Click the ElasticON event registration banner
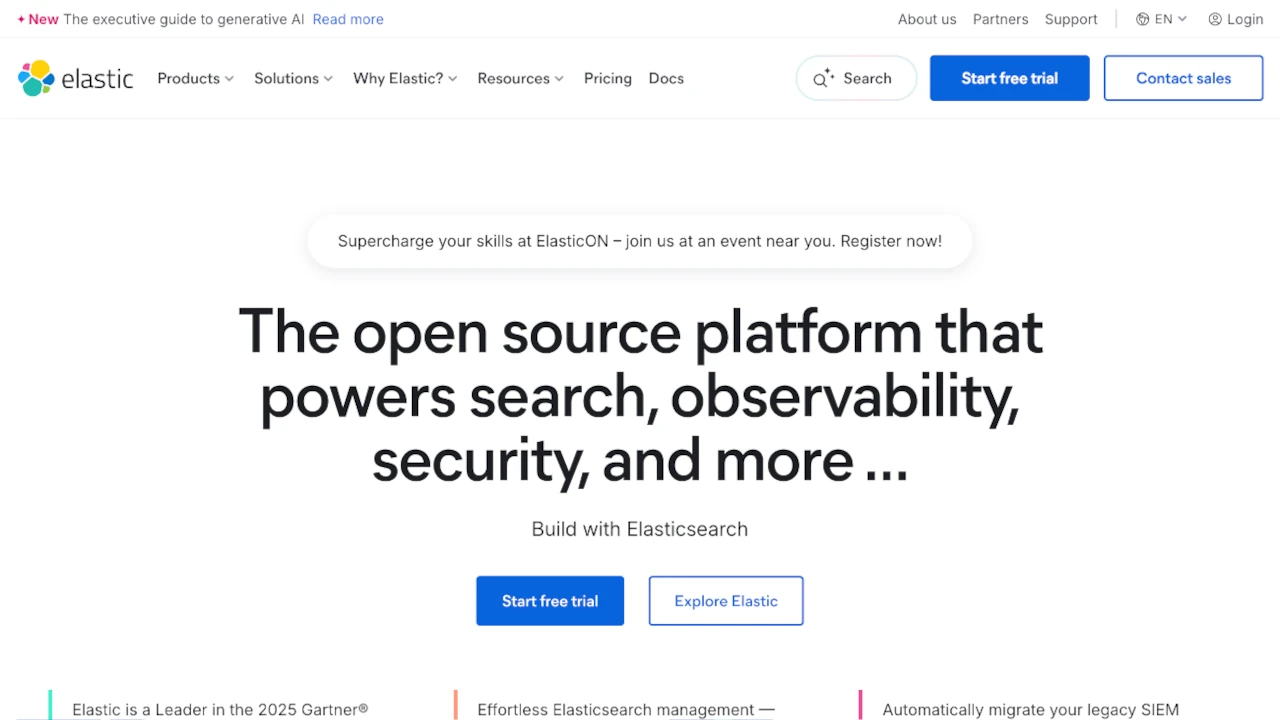 [639, 241]
